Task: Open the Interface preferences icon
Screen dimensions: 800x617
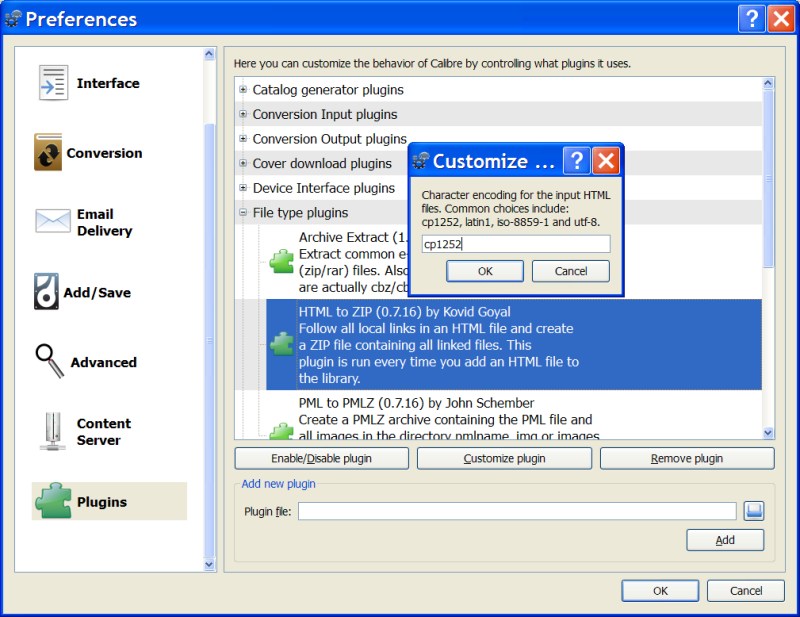Action: click(53, 83)
